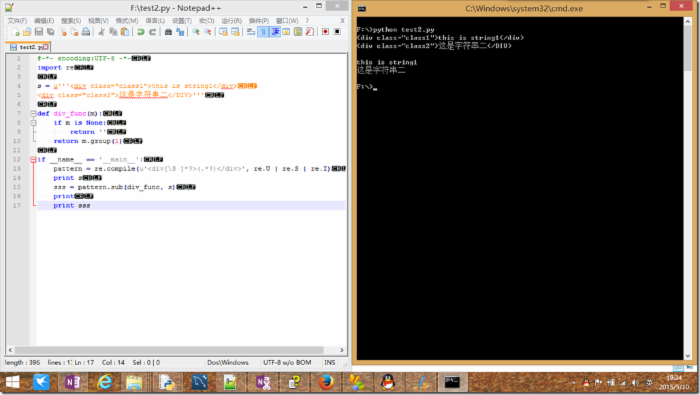
Task: Open the 视图(V) menu
Action: point(98,21)
